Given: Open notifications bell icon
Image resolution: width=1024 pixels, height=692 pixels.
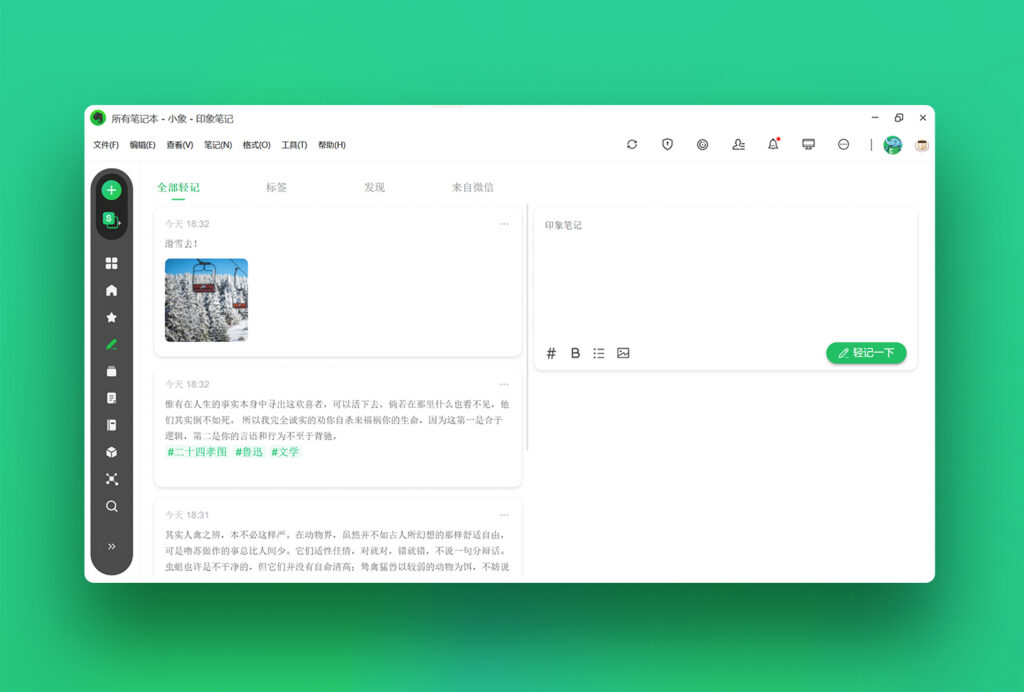Looking at the screenshot, I should point(773,144).
